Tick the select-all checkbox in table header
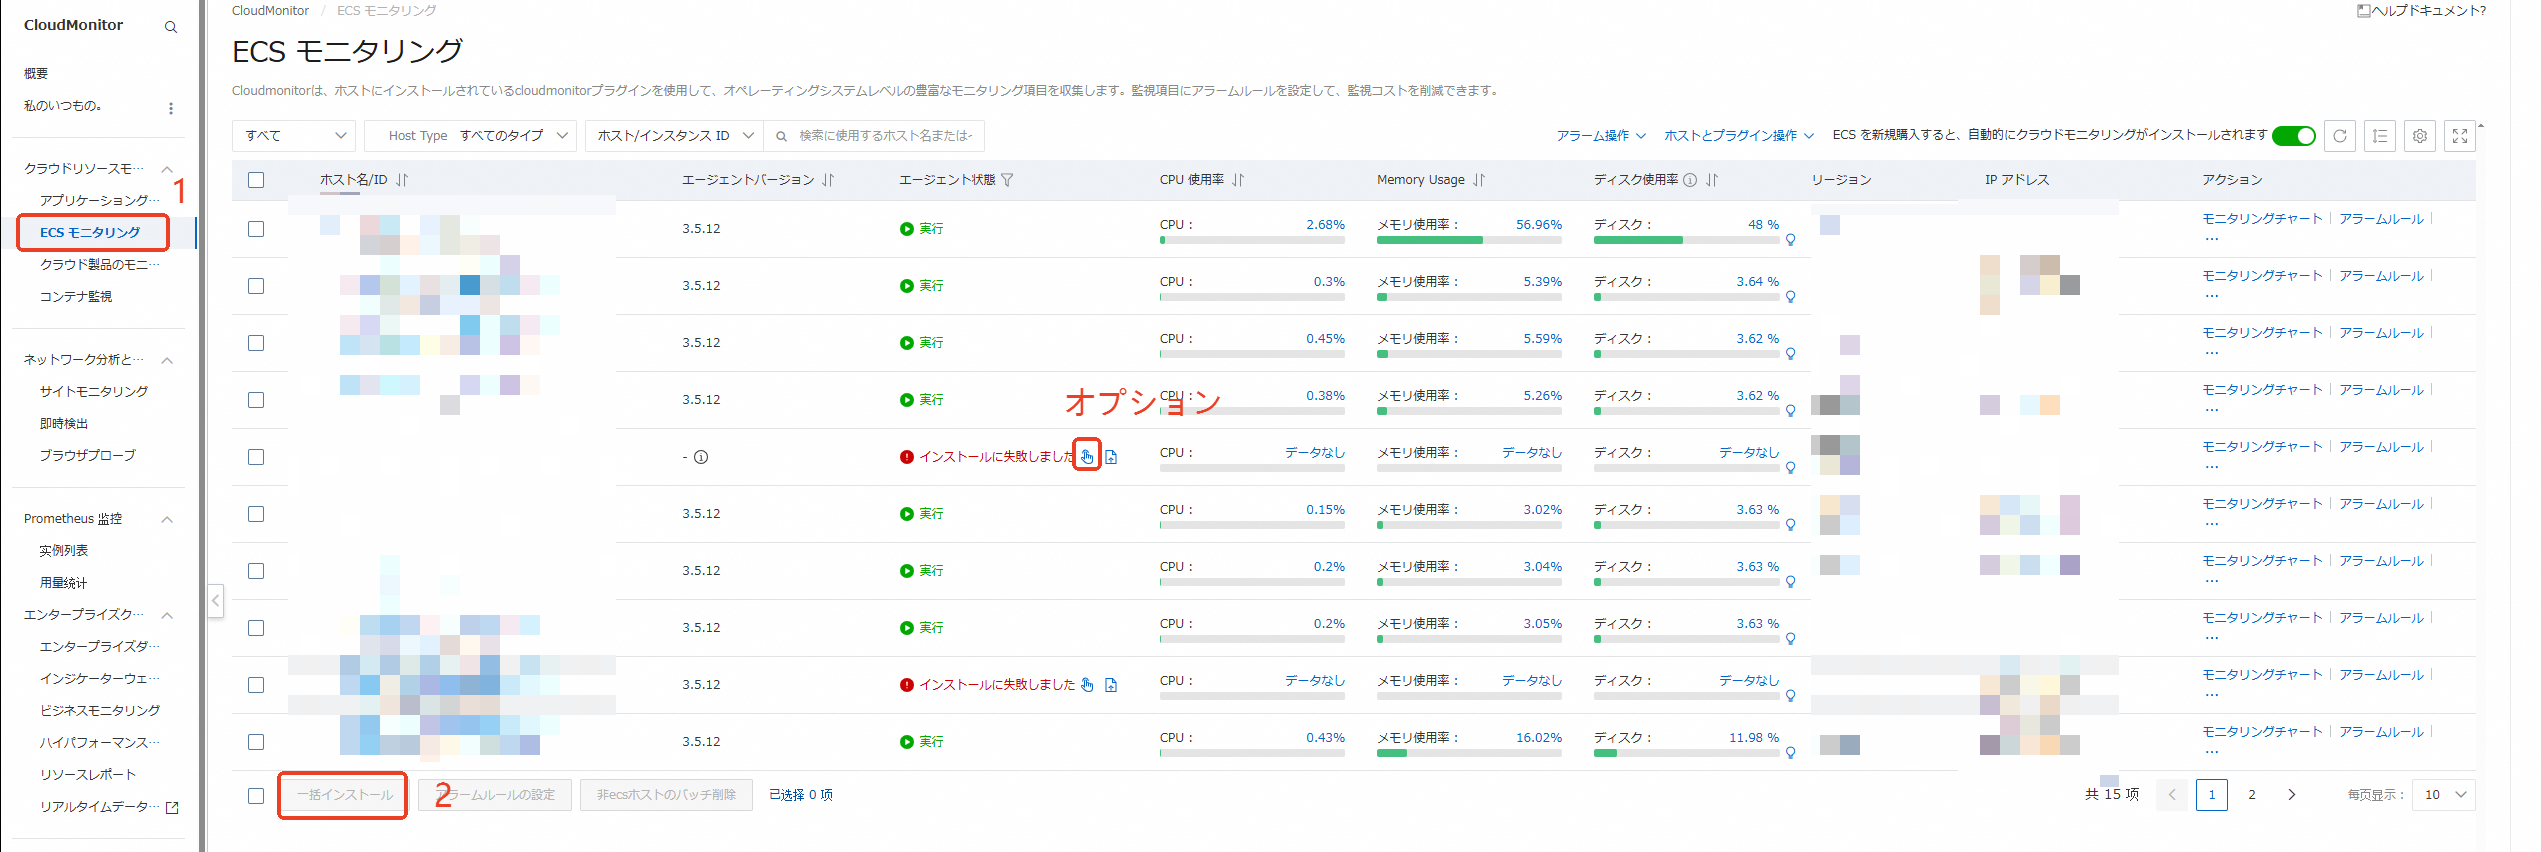This screenshot has height=852, width=2541. 256,180
